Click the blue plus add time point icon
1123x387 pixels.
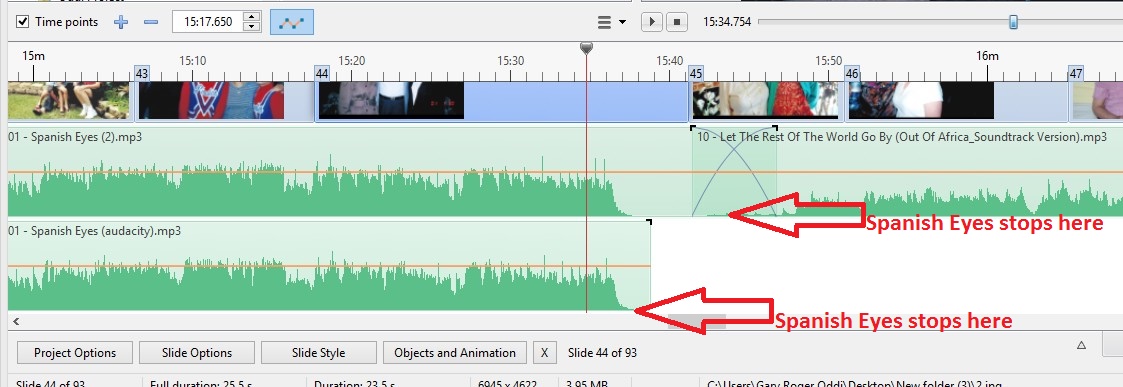tap(121, 22)
